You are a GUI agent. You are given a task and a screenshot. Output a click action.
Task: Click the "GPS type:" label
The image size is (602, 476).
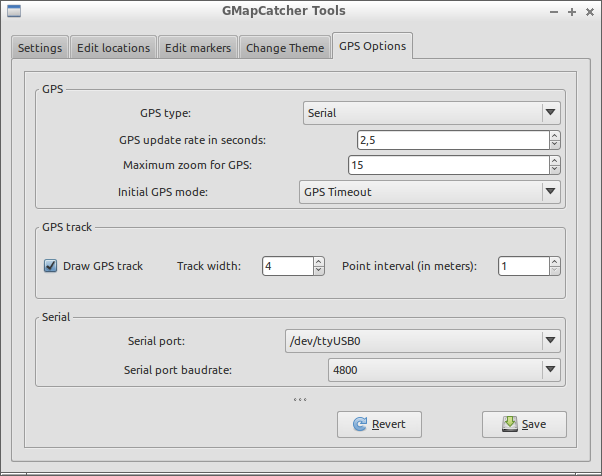pyautogui.click(x=165, y=113)
